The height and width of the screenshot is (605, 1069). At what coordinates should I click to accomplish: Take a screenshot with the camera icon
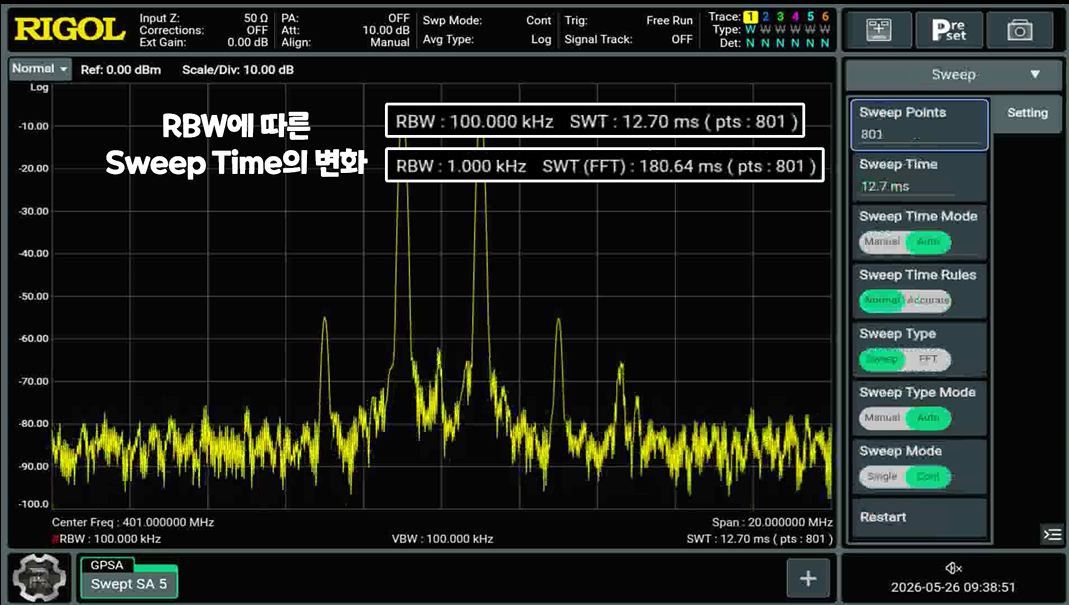click(x=1019, y=30)
